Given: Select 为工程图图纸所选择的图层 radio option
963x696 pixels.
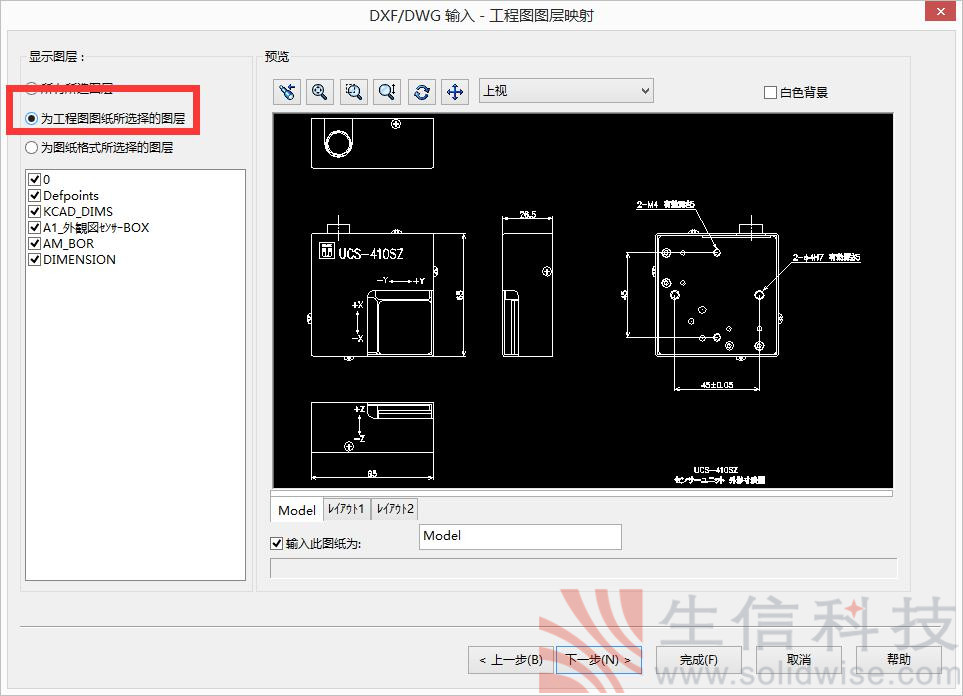Looking at the screenshot, I should click(32, 119).
